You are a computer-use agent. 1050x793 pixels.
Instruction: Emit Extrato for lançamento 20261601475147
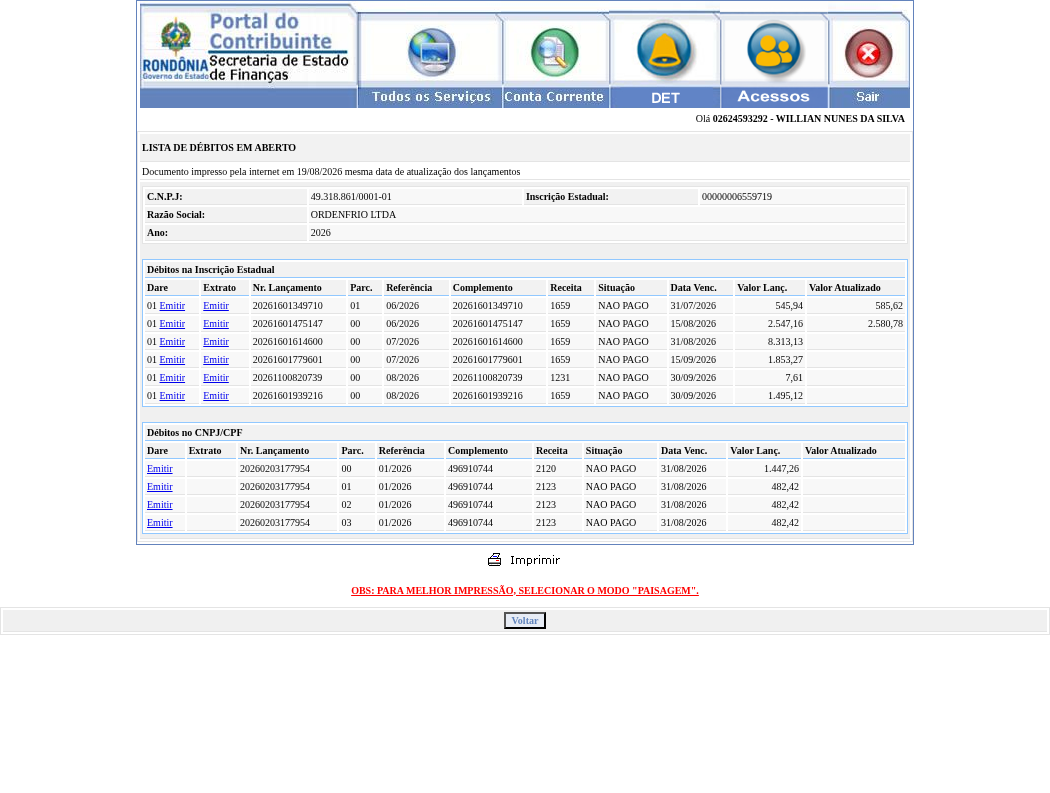216,324
